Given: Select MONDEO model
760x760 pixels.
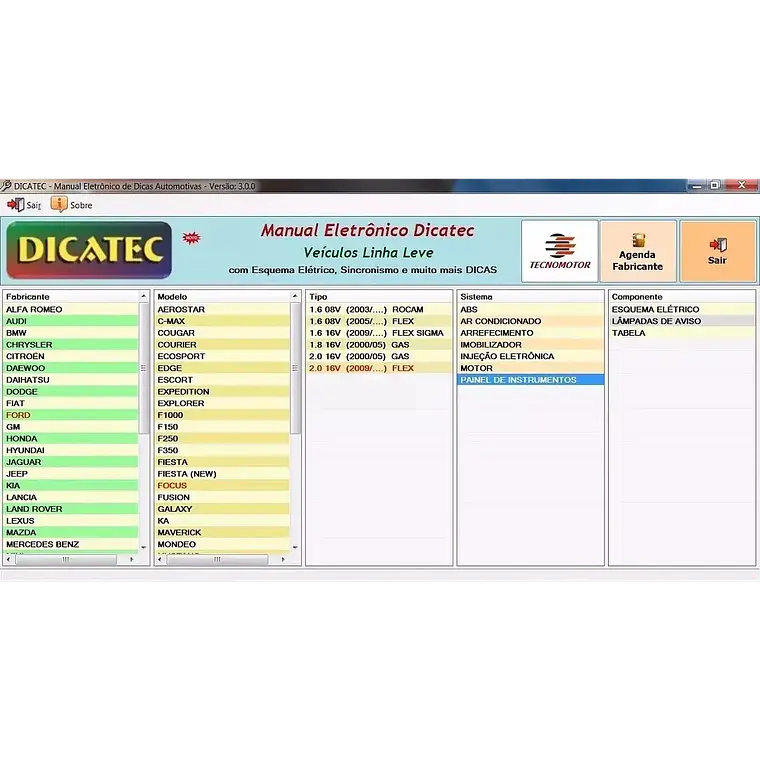Looking at the screenshot, I should [x=222, y=544].
